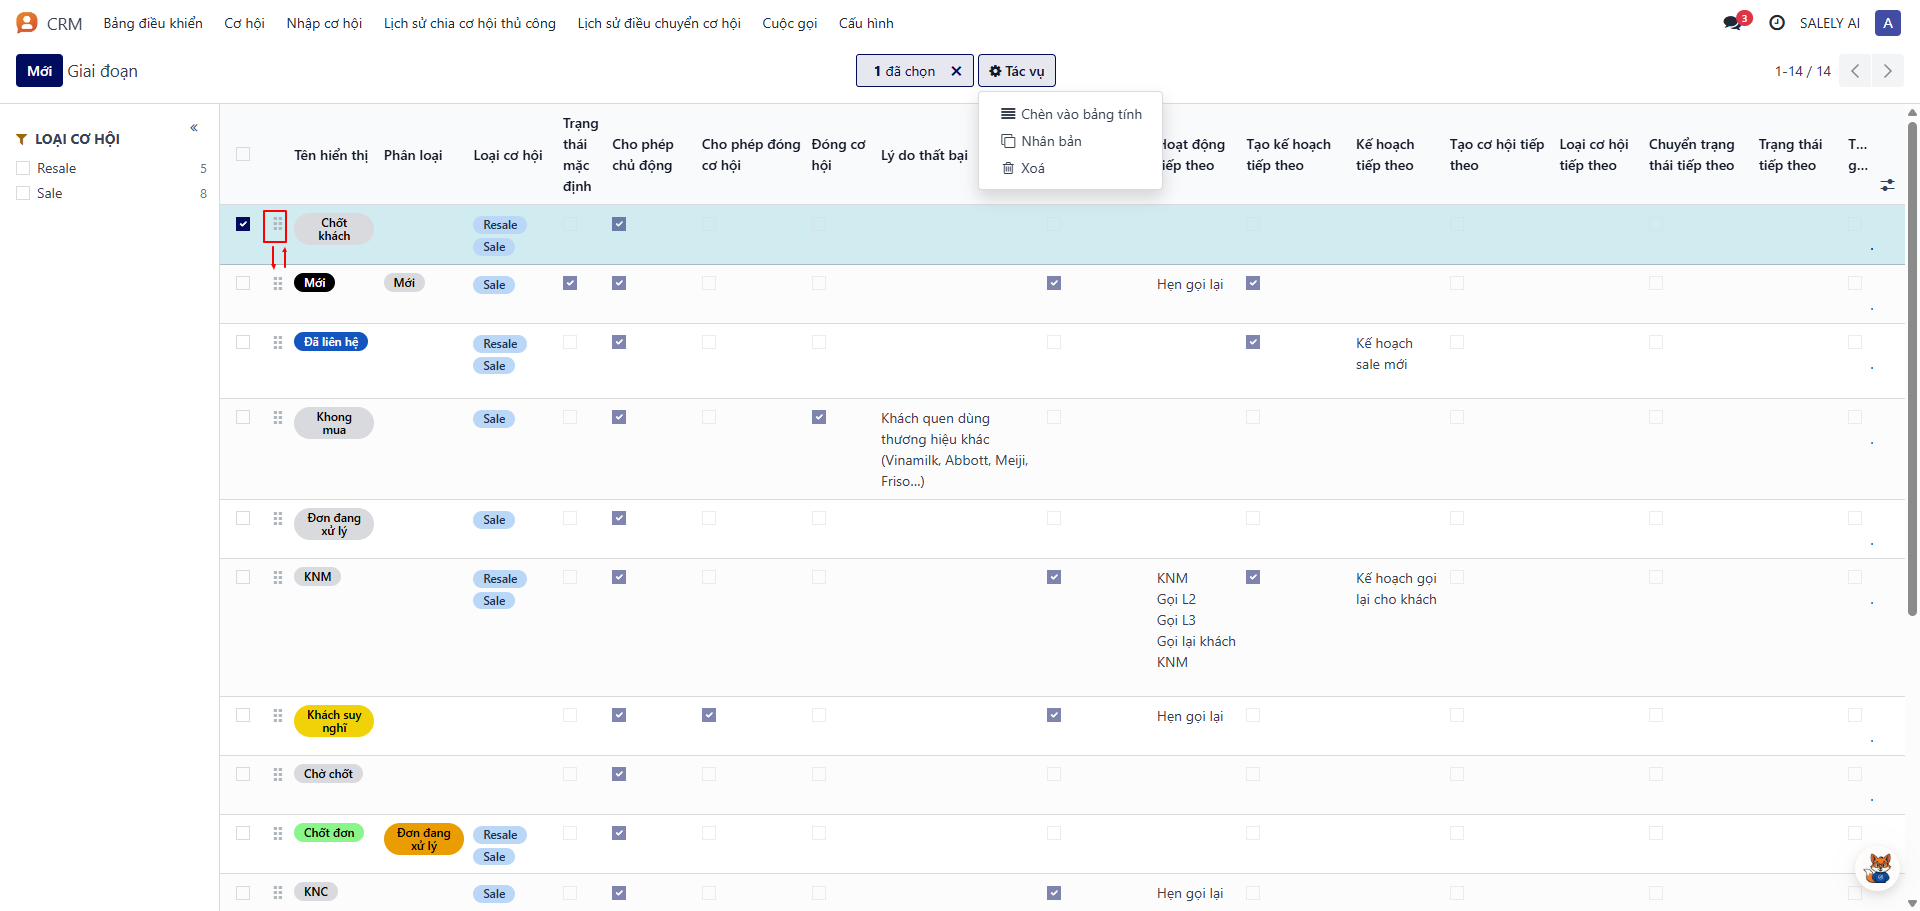Click the CRM app logo icon

pos(27,23)
